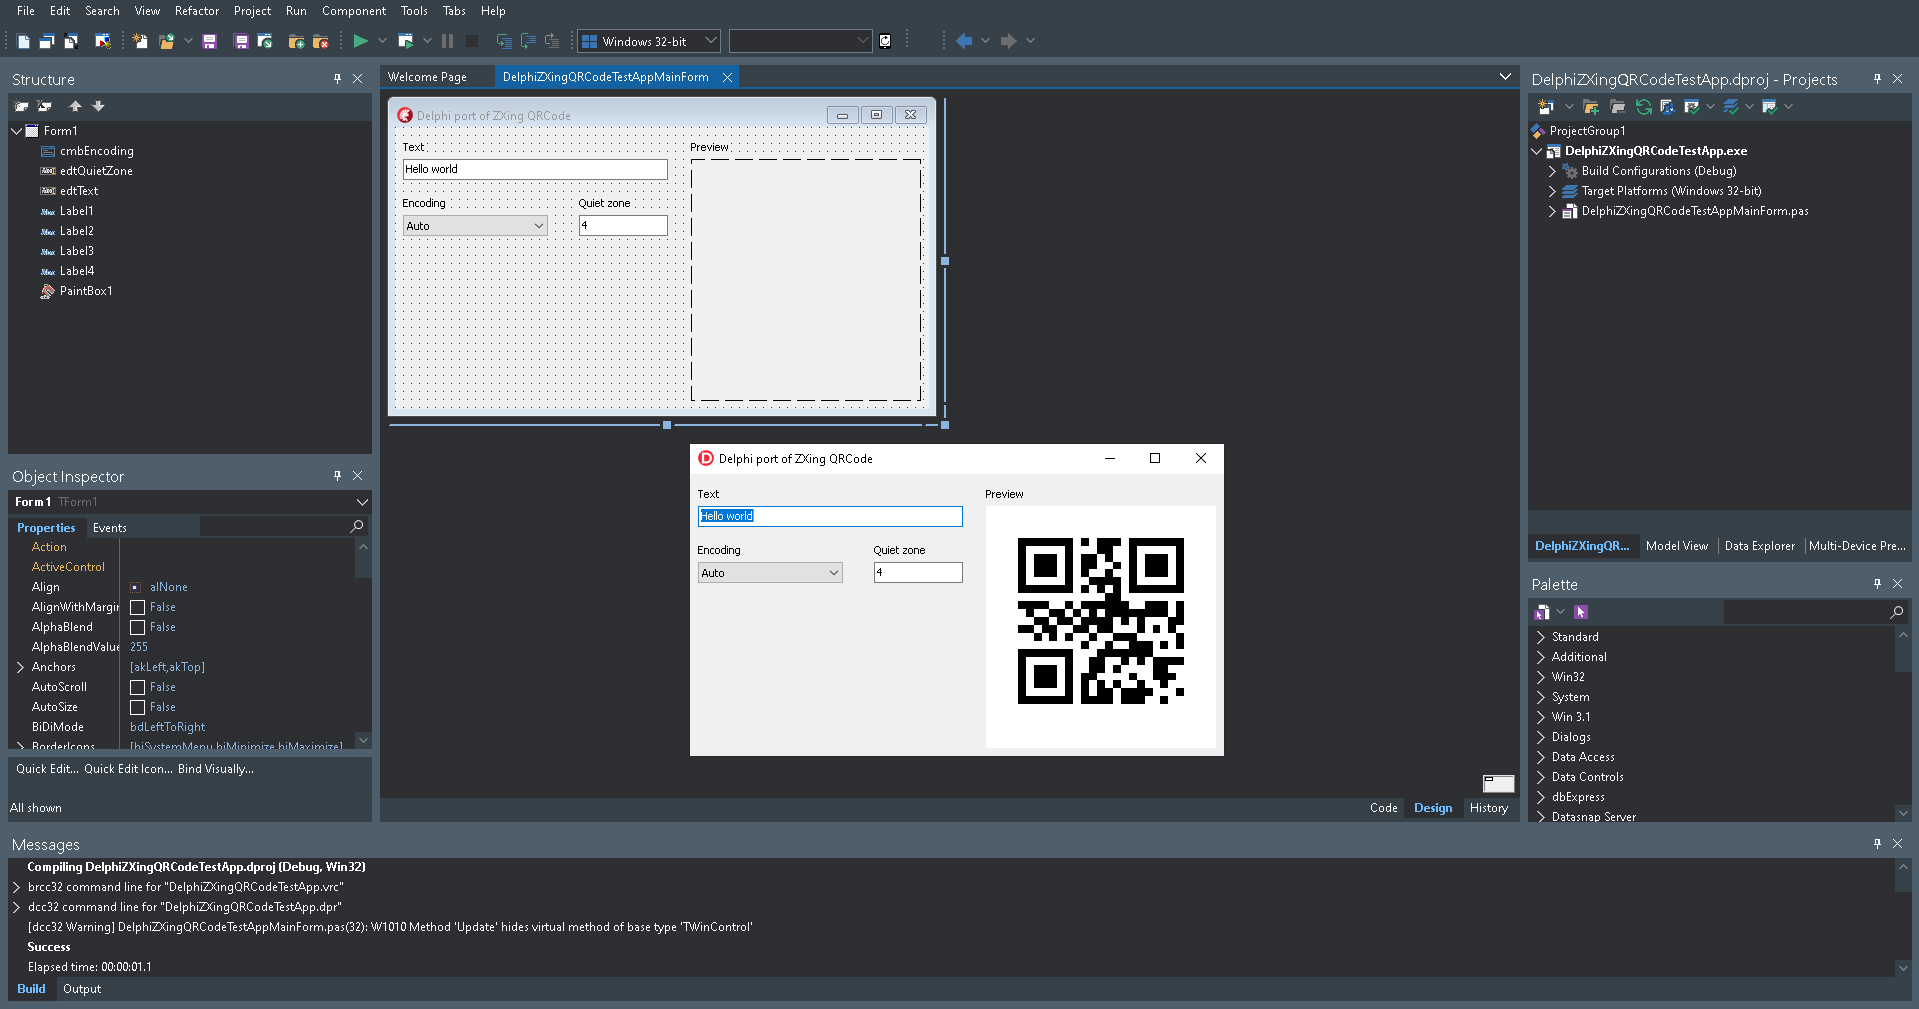Click the Remove File from Project icon
Viewport: 1919px width, 1009px height.
click(320, 41)
